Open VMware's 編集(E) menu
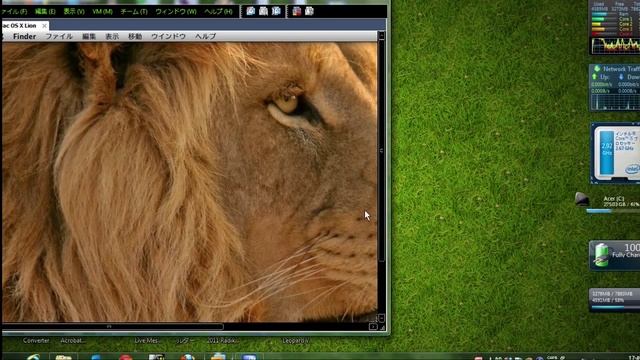 pos(45,11)
